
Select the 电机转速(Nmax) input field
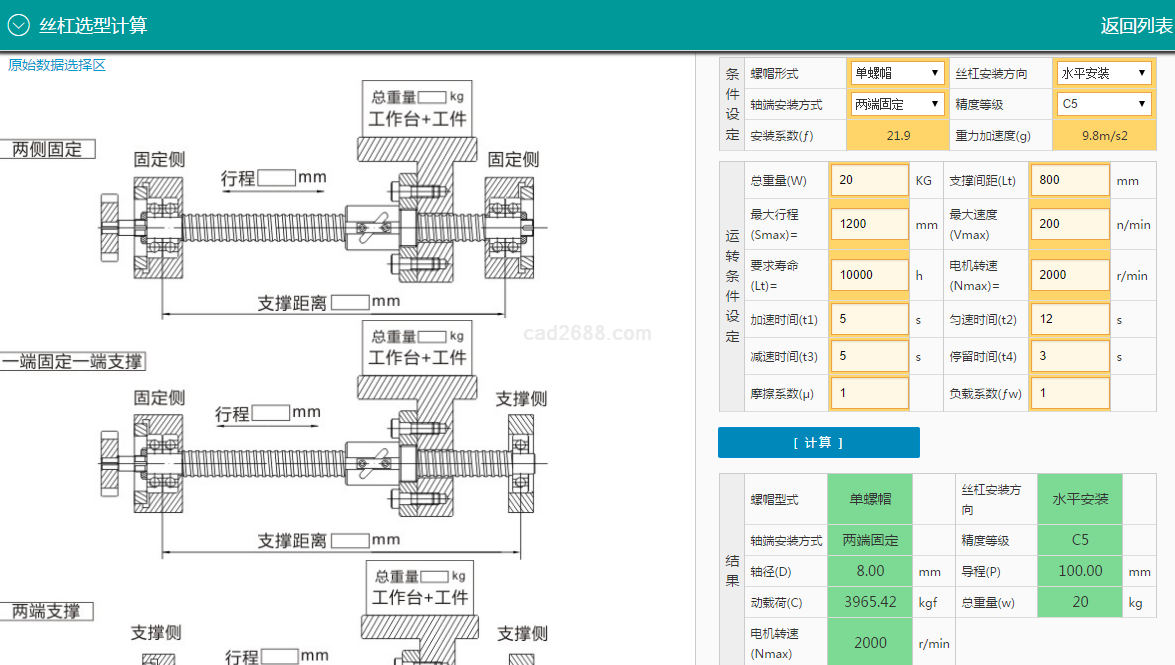point(1069,275)
